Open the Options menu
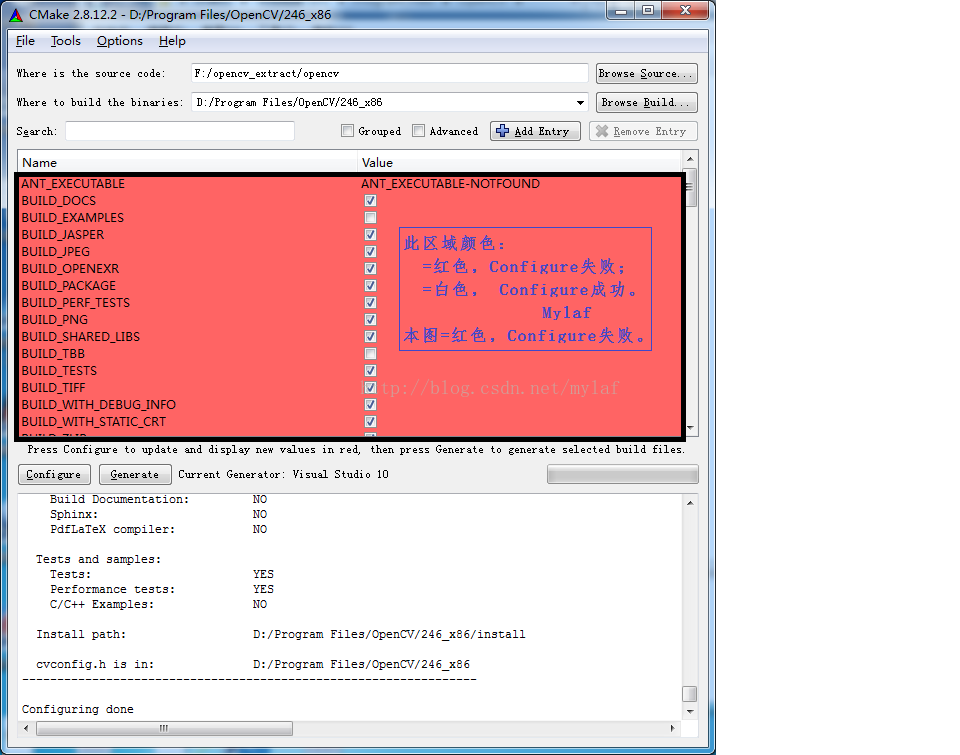Image resolution: width=960 pixels, height=755 pixels. [119, 41]
